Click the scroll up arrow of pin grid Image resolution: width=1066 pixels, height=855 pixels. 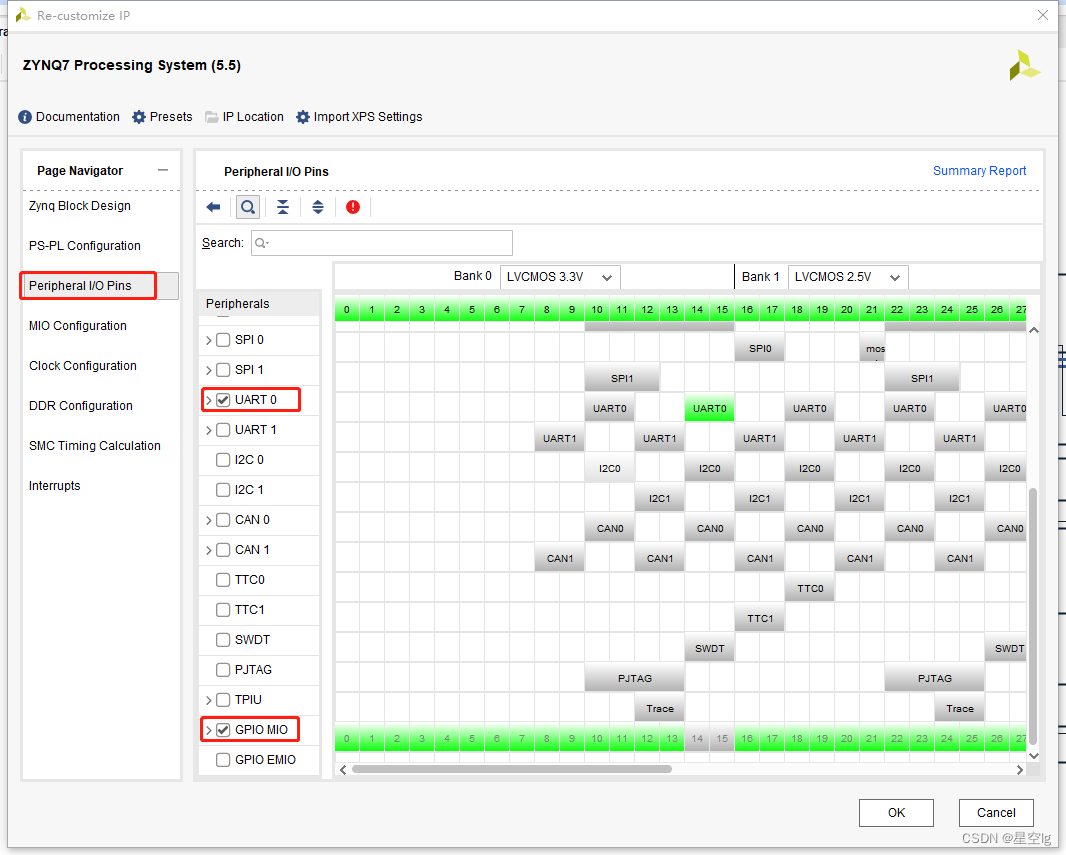click(x=1034, y=330)
